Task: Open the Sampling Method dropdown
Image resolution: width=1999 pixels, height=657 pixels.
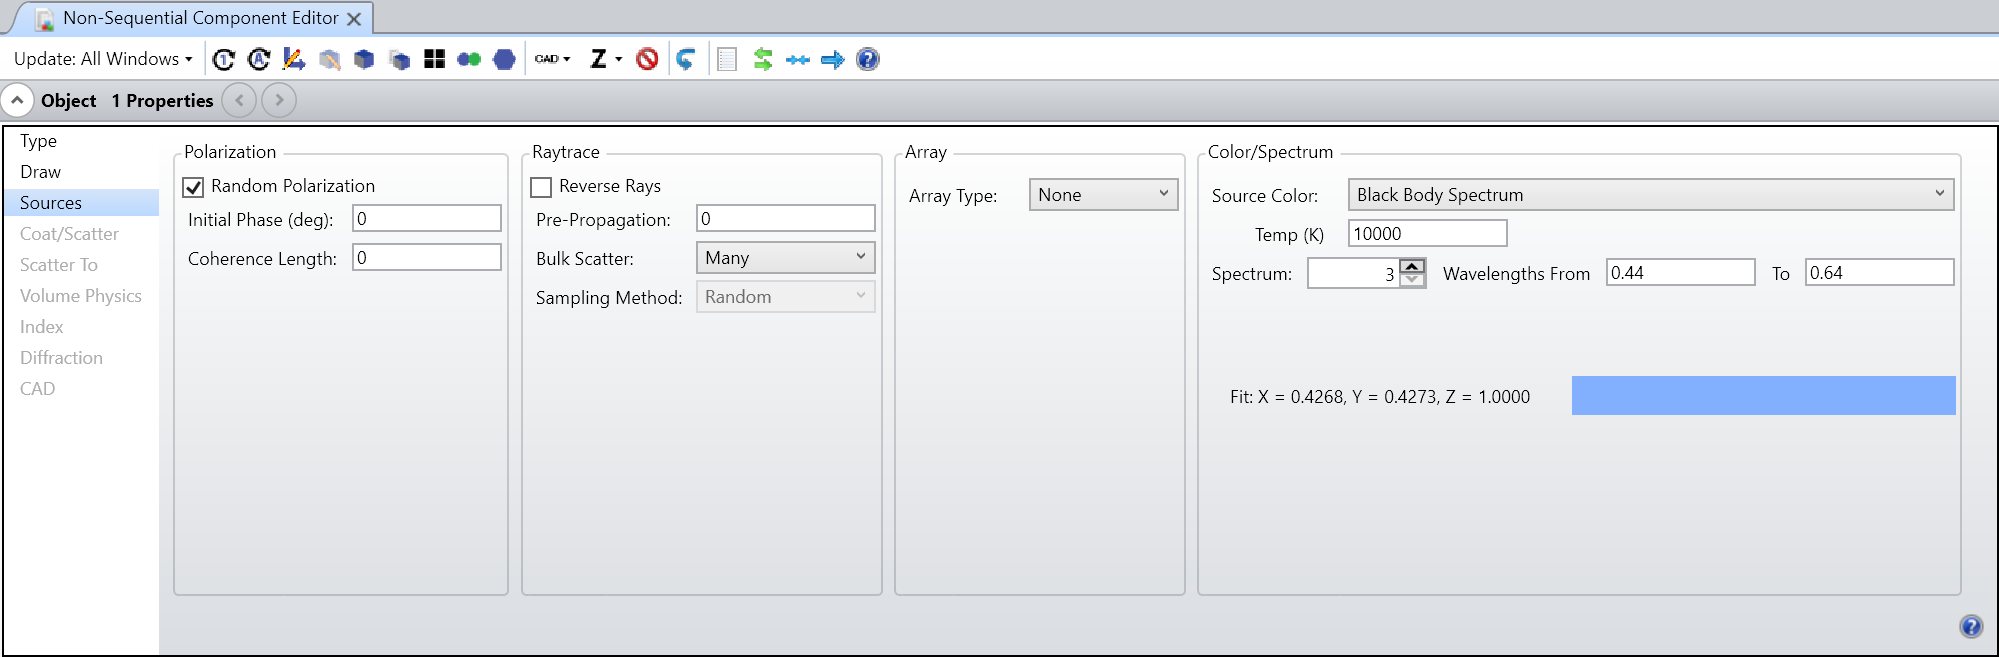Action: click(x=786, y=297)
